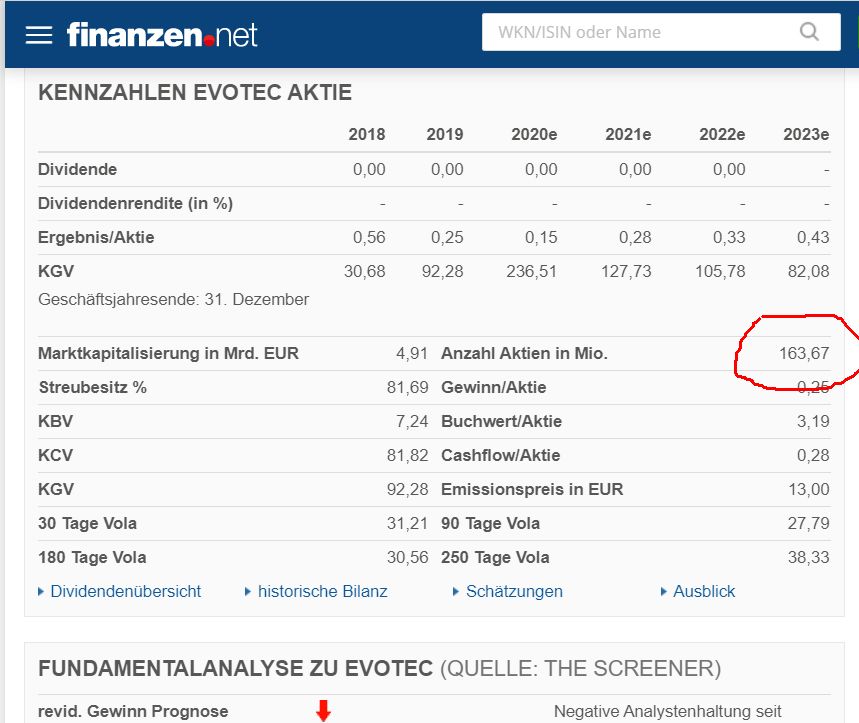
Task: Click the arrow icon before Schätzungen
Action: (457, 591)
